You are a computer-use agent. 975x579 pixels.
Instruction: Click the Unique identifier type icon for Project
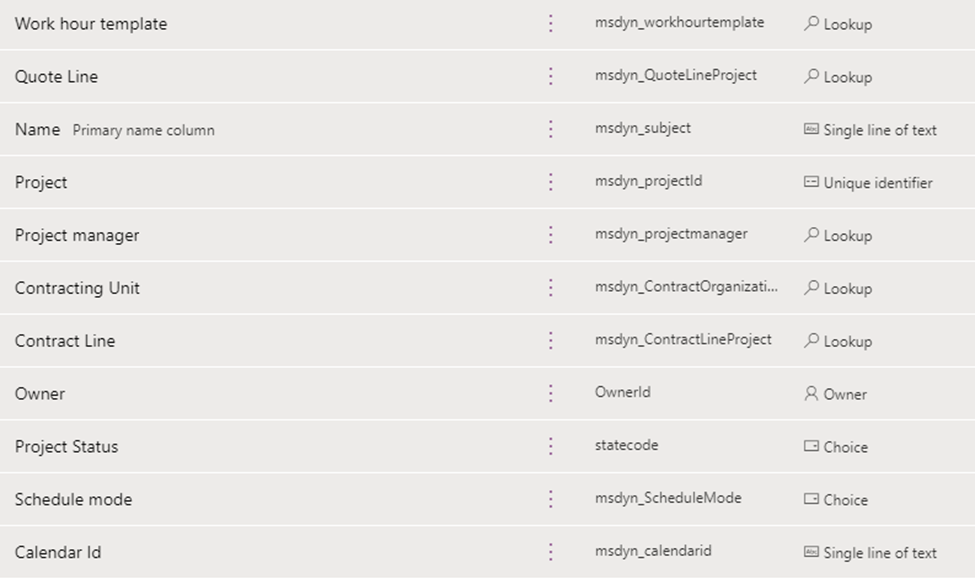pyautogui.click(x=811, y=183)
